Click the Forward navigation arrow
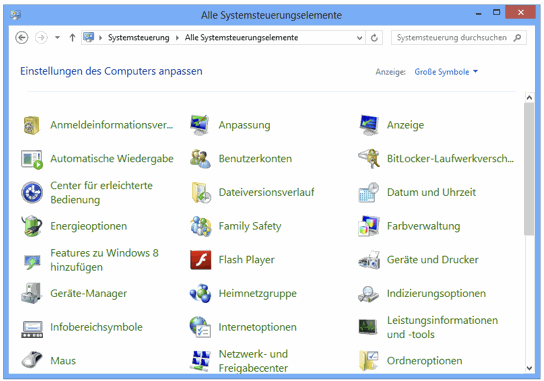Screen dimensions: 544x381 point(41,37)
